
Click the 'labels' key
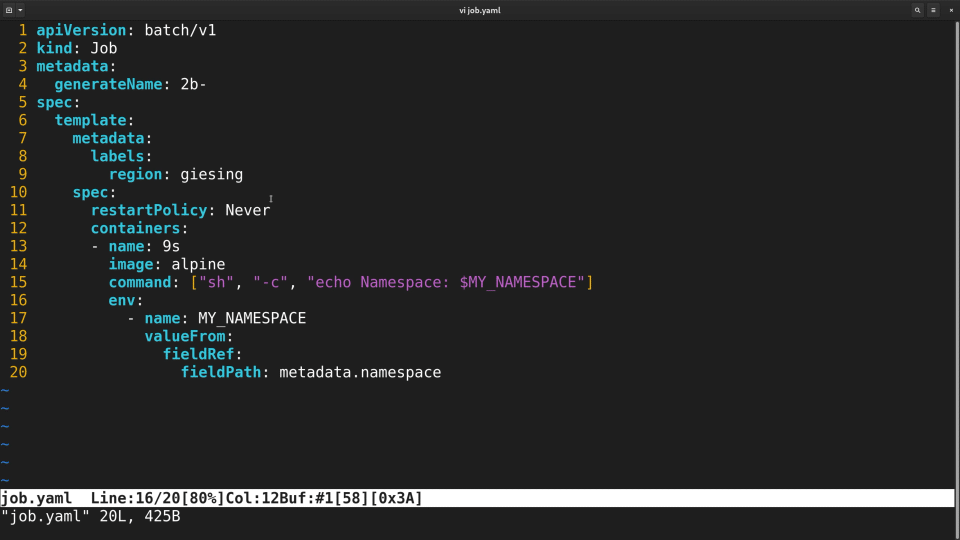point(117,156)
